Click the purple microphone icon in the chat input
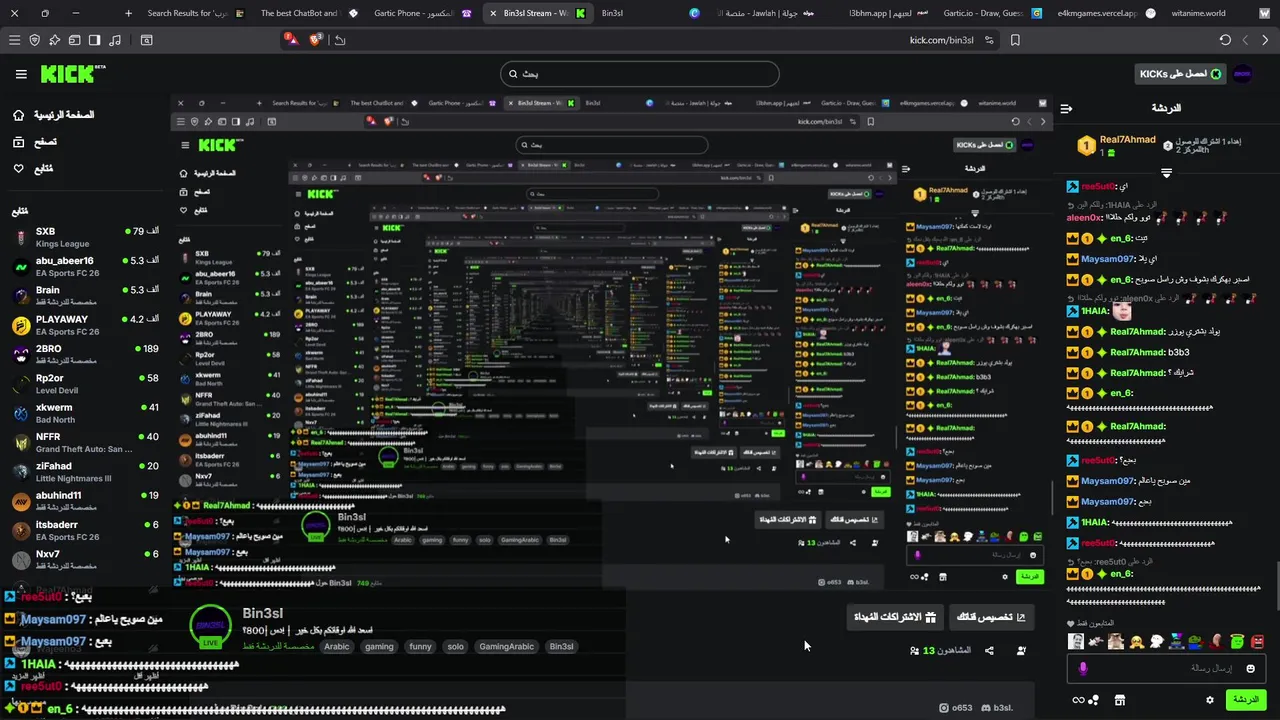Viewport: 1280px width, 720px height. coord(1083,668)
